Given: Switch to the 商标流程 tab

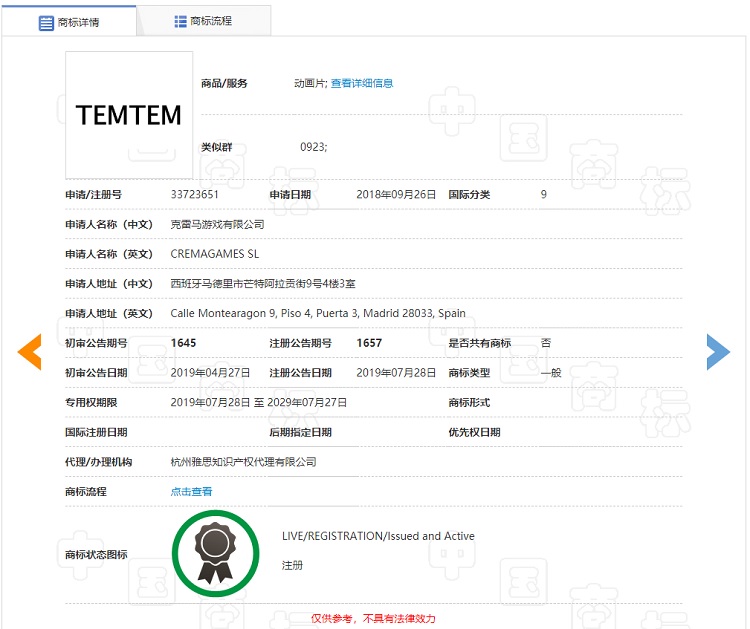Looking at the screenshot, I should (203, 21).
